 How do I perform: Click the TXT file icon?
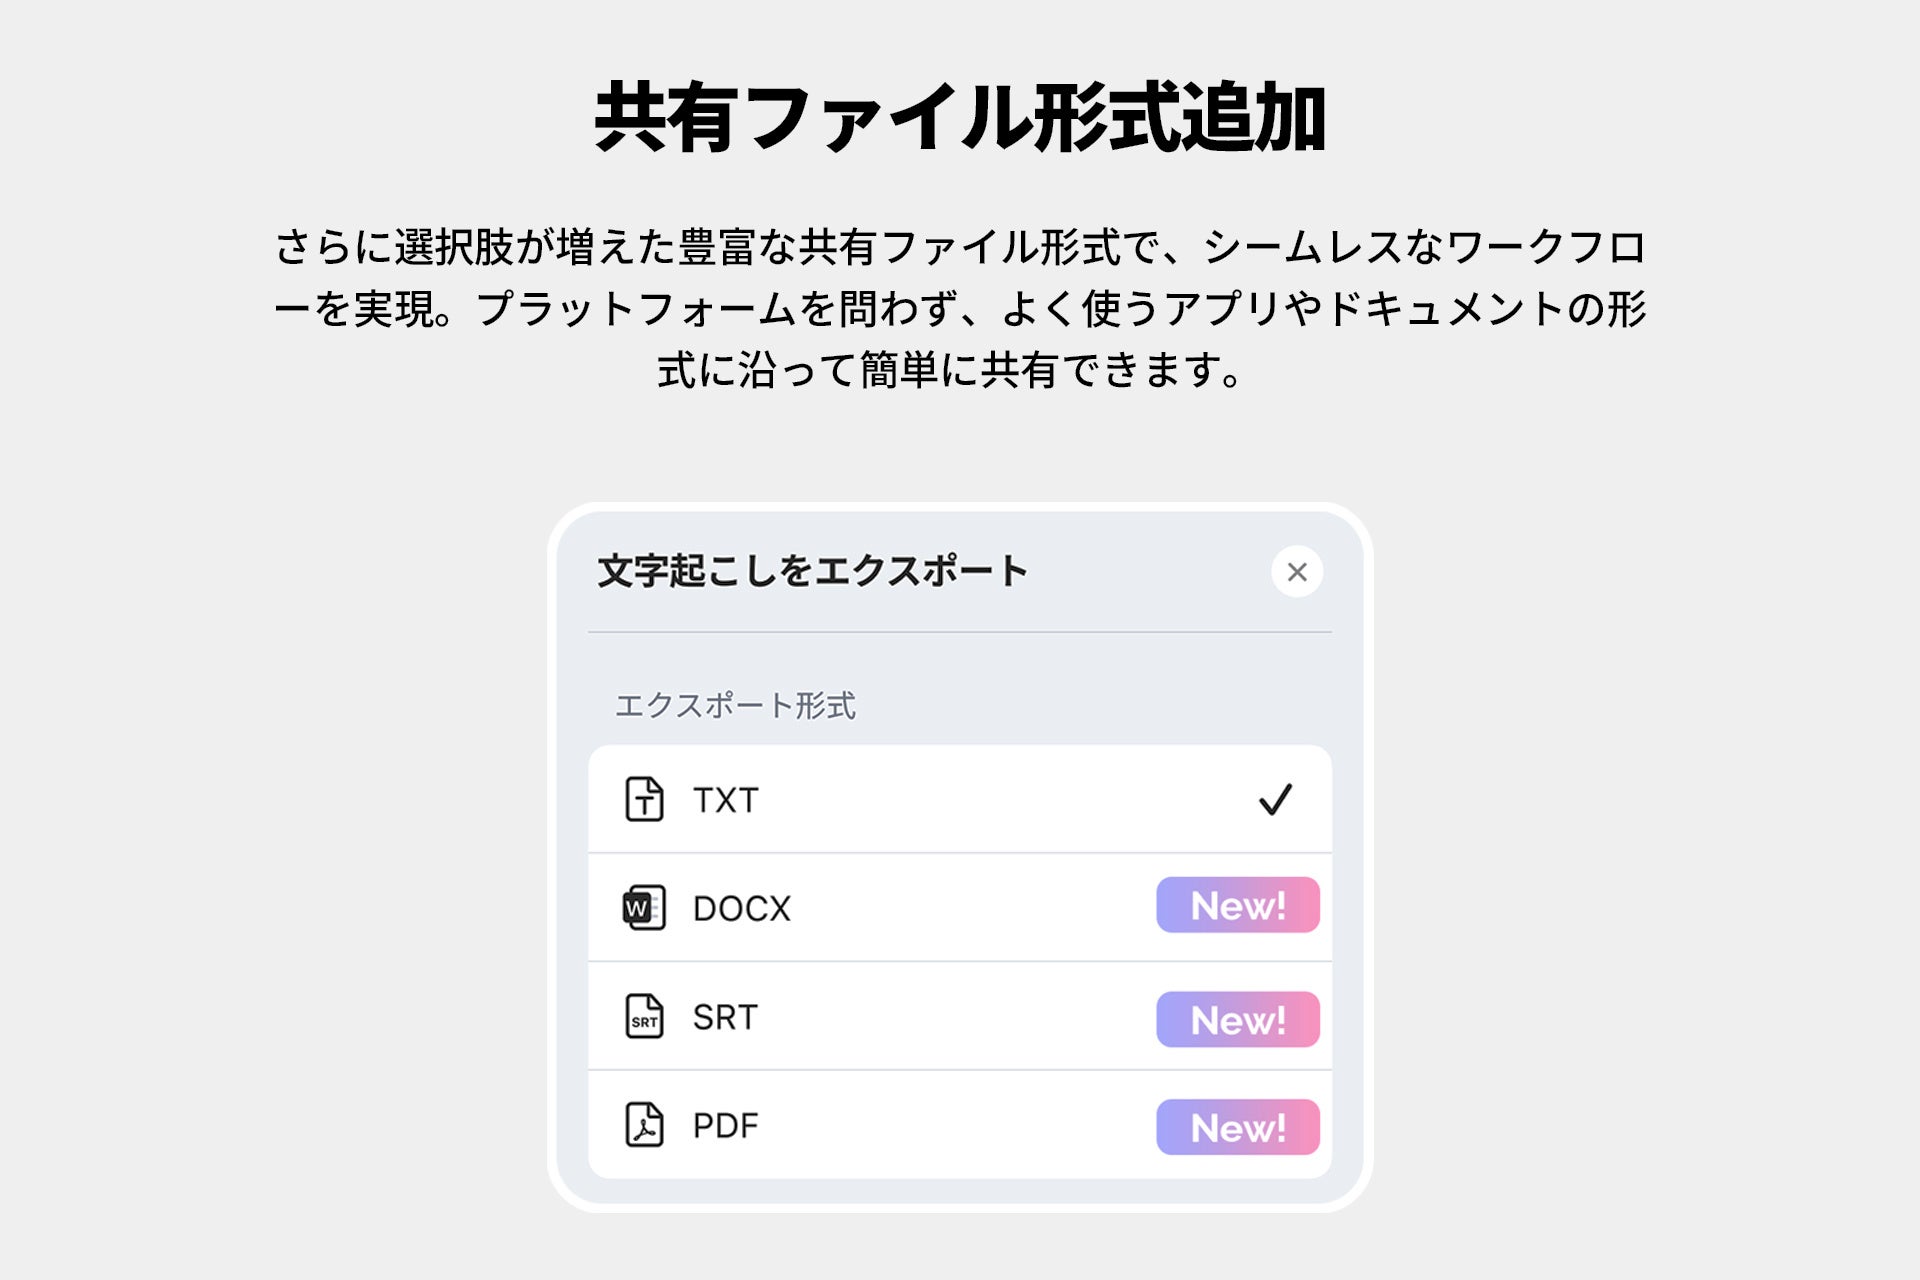(644, 799)
